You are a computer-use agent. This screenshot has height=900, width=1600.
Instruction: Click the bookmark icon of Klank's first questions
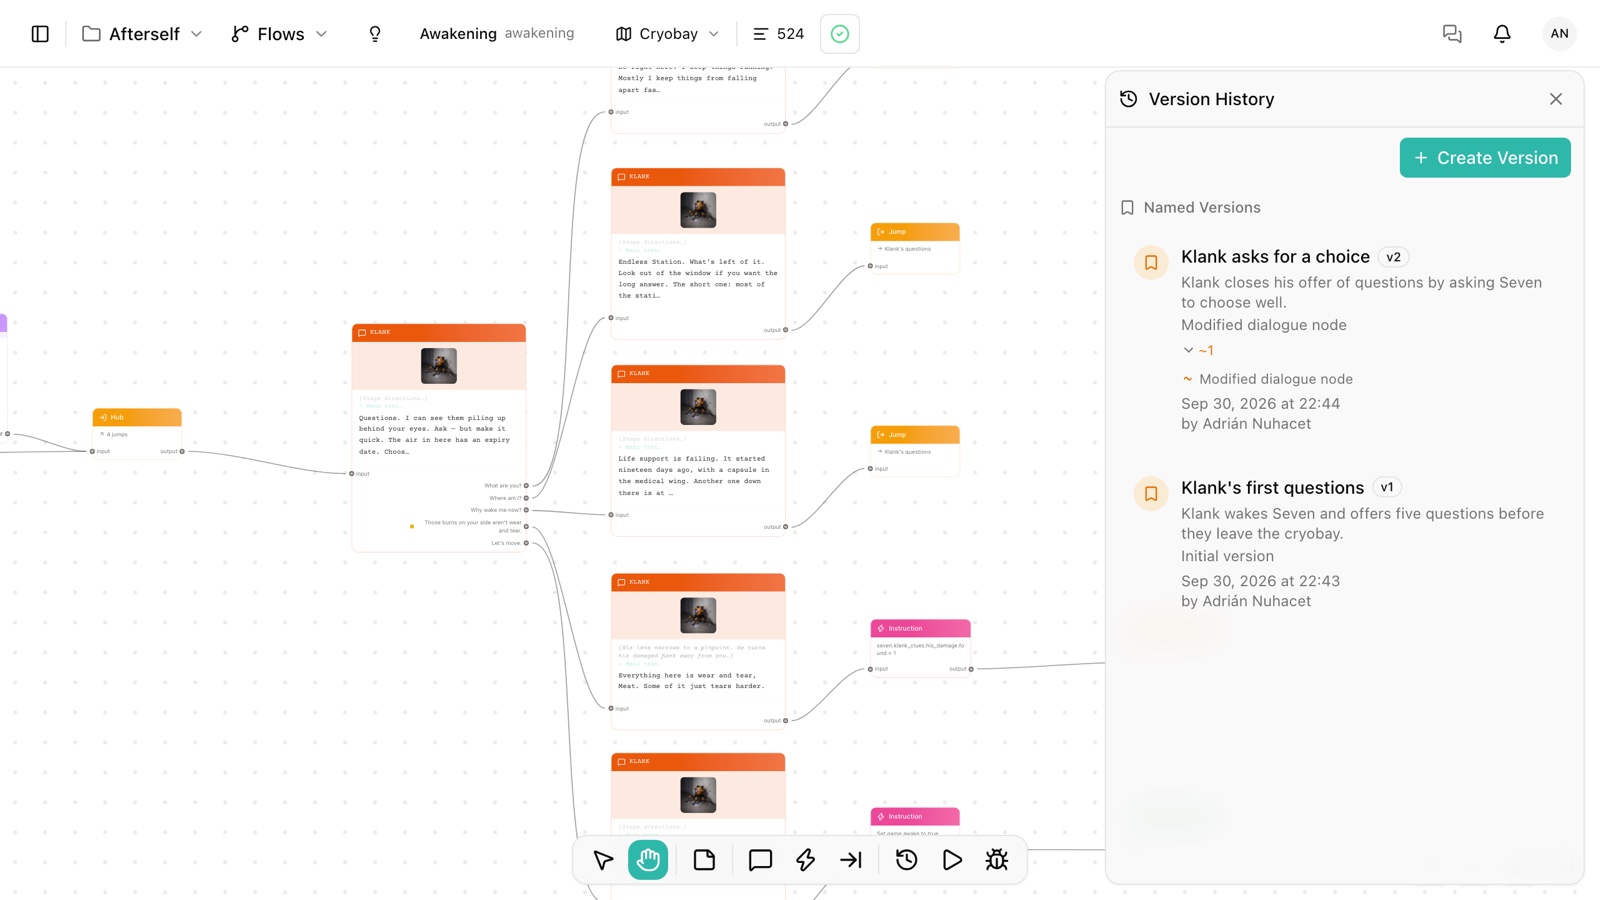[1151, 494]
